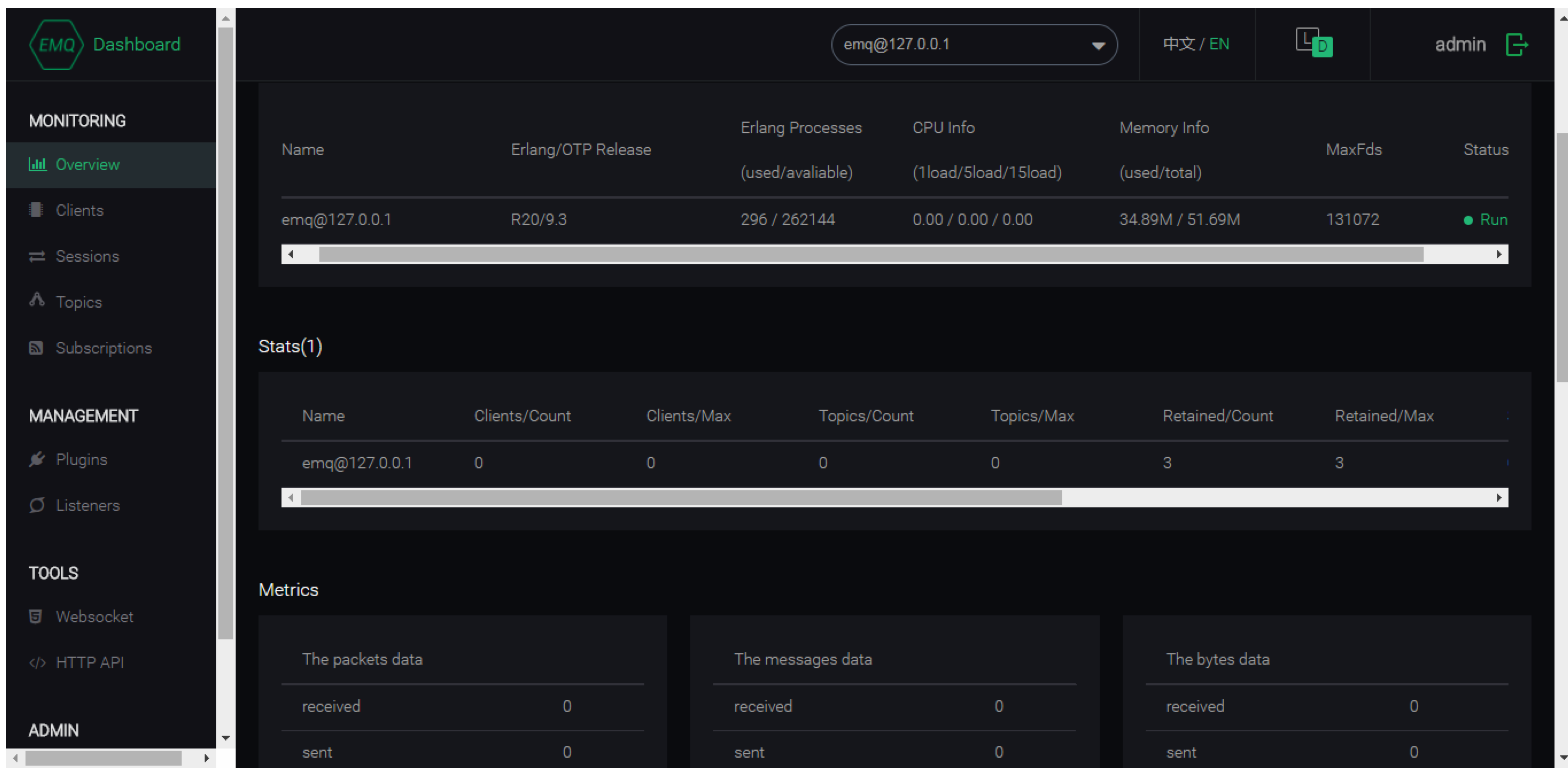1568x776 pixels.
Task: Click the received row in packets data
Action: pyautogui.click(x=463, y=707)
